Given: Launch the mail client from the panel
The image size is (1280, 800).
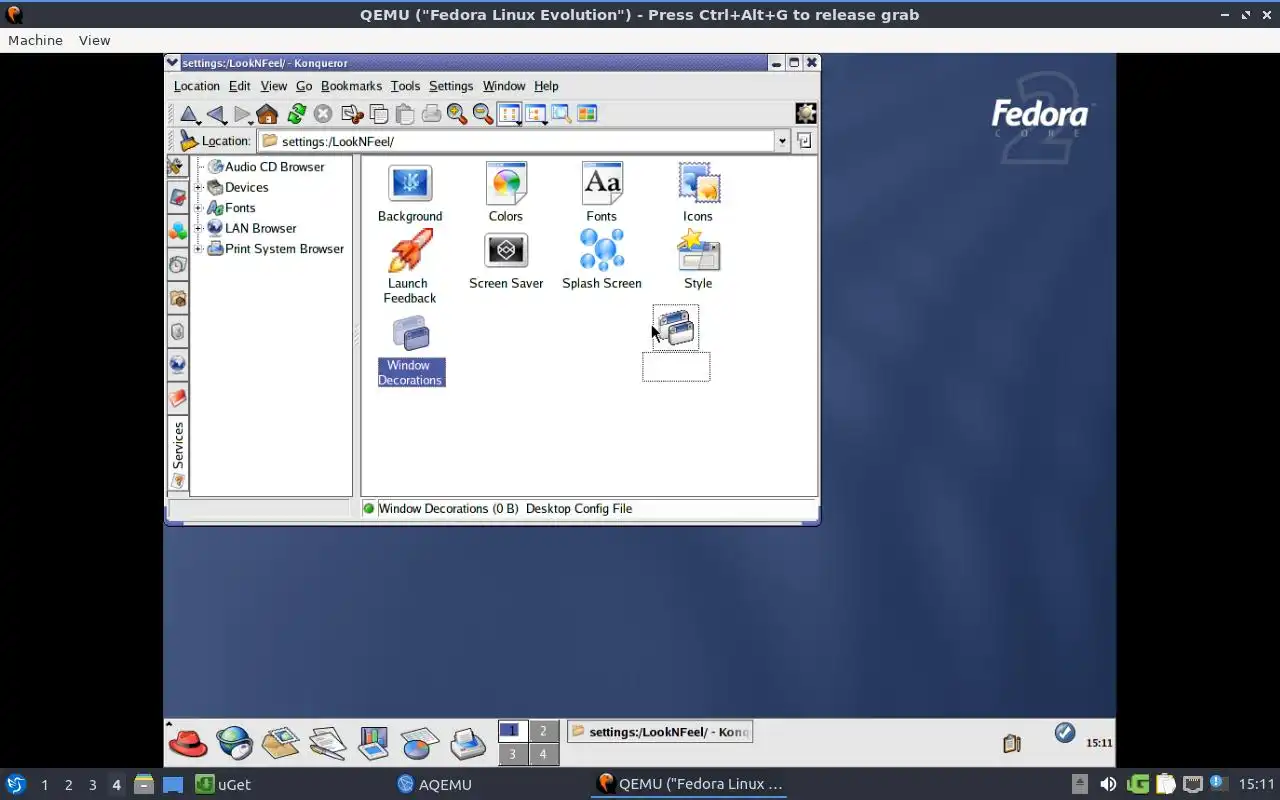Looking at the screenshot, I should (281, 742).
